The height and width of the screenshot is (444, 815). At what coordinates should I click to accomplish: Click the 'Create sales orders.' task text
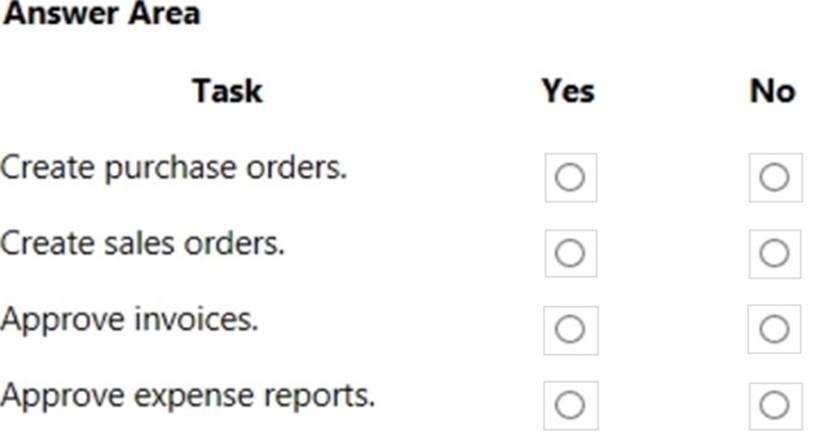click(x=143, y=243)
